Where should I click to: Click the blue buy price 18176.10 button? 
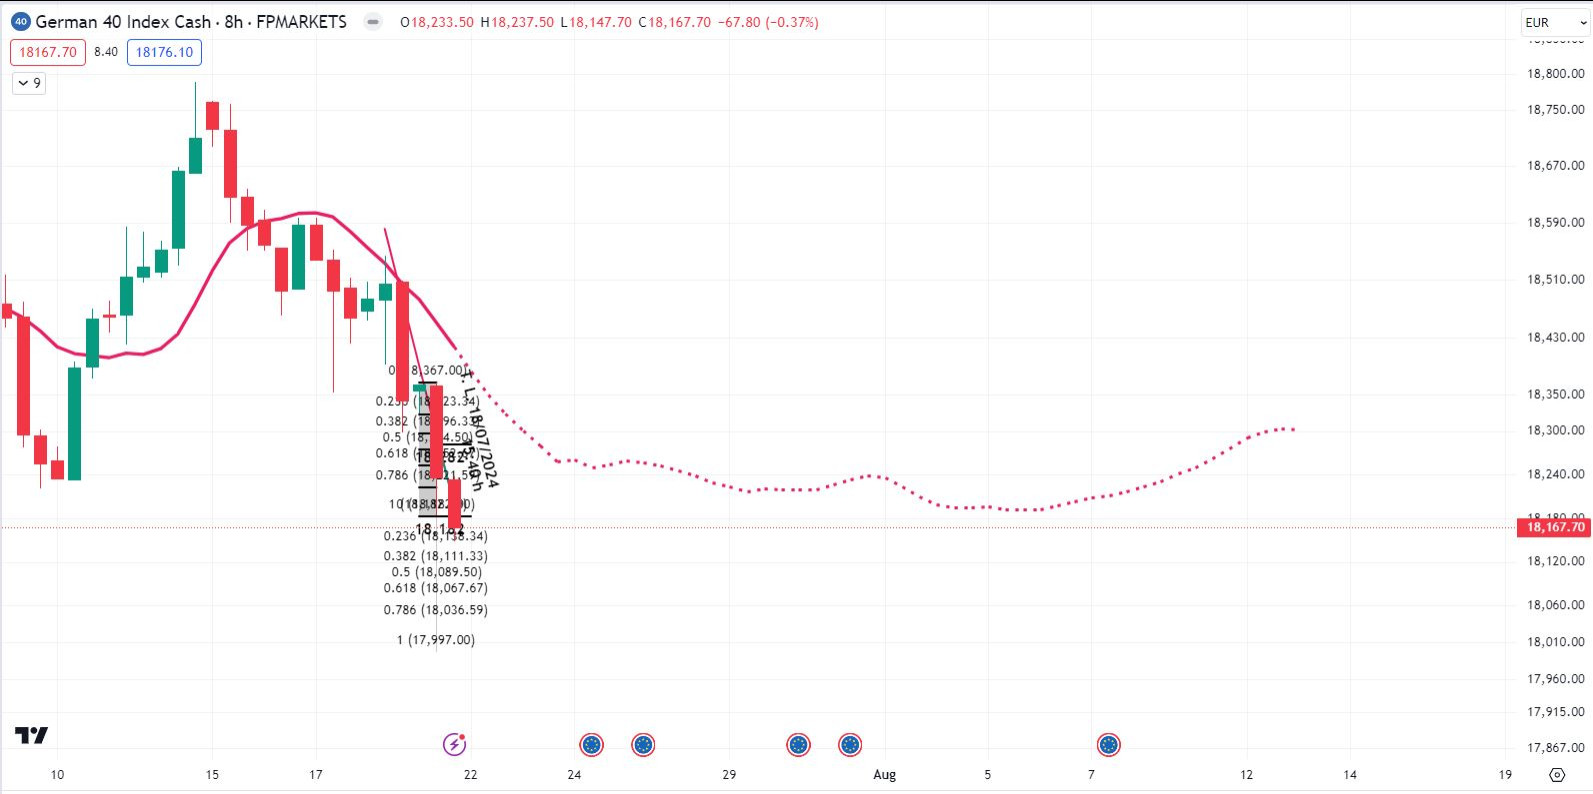(164, 52)
